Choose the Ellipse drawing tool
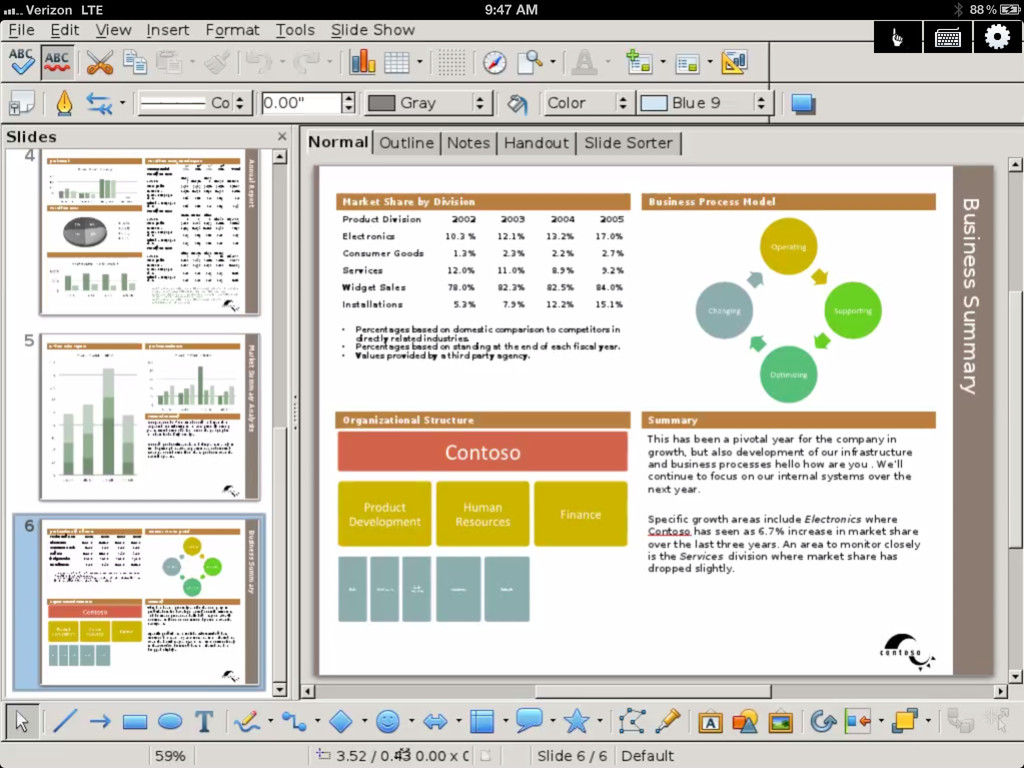This screenshot has width=1024, height=768. tap(170, 722)
